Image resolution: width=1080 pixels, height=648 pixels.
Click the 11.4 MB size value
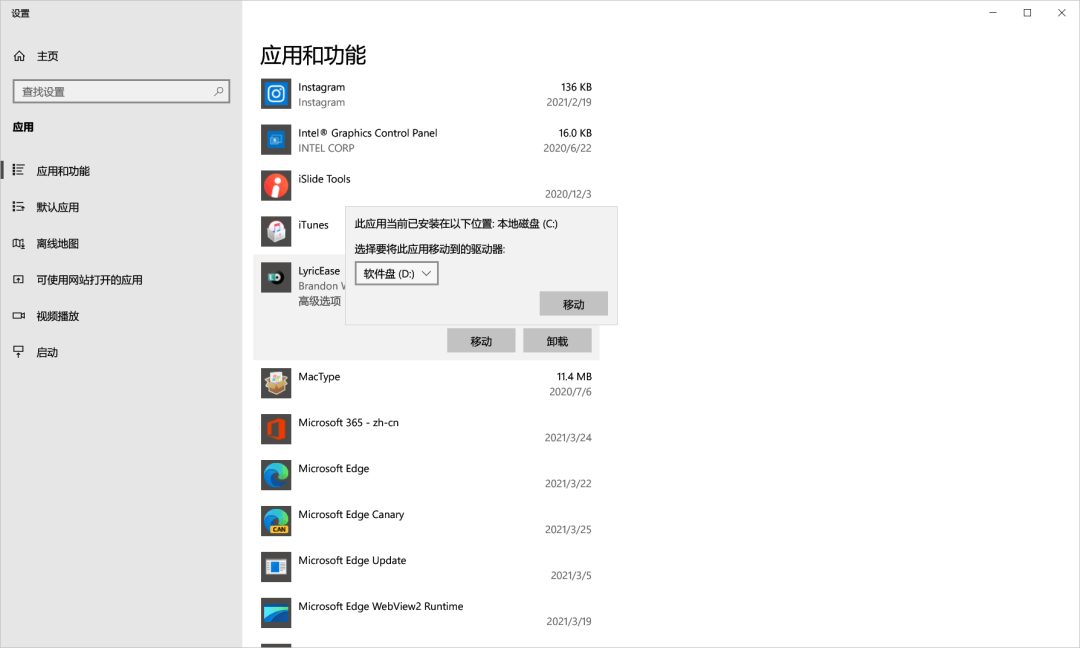574,376
